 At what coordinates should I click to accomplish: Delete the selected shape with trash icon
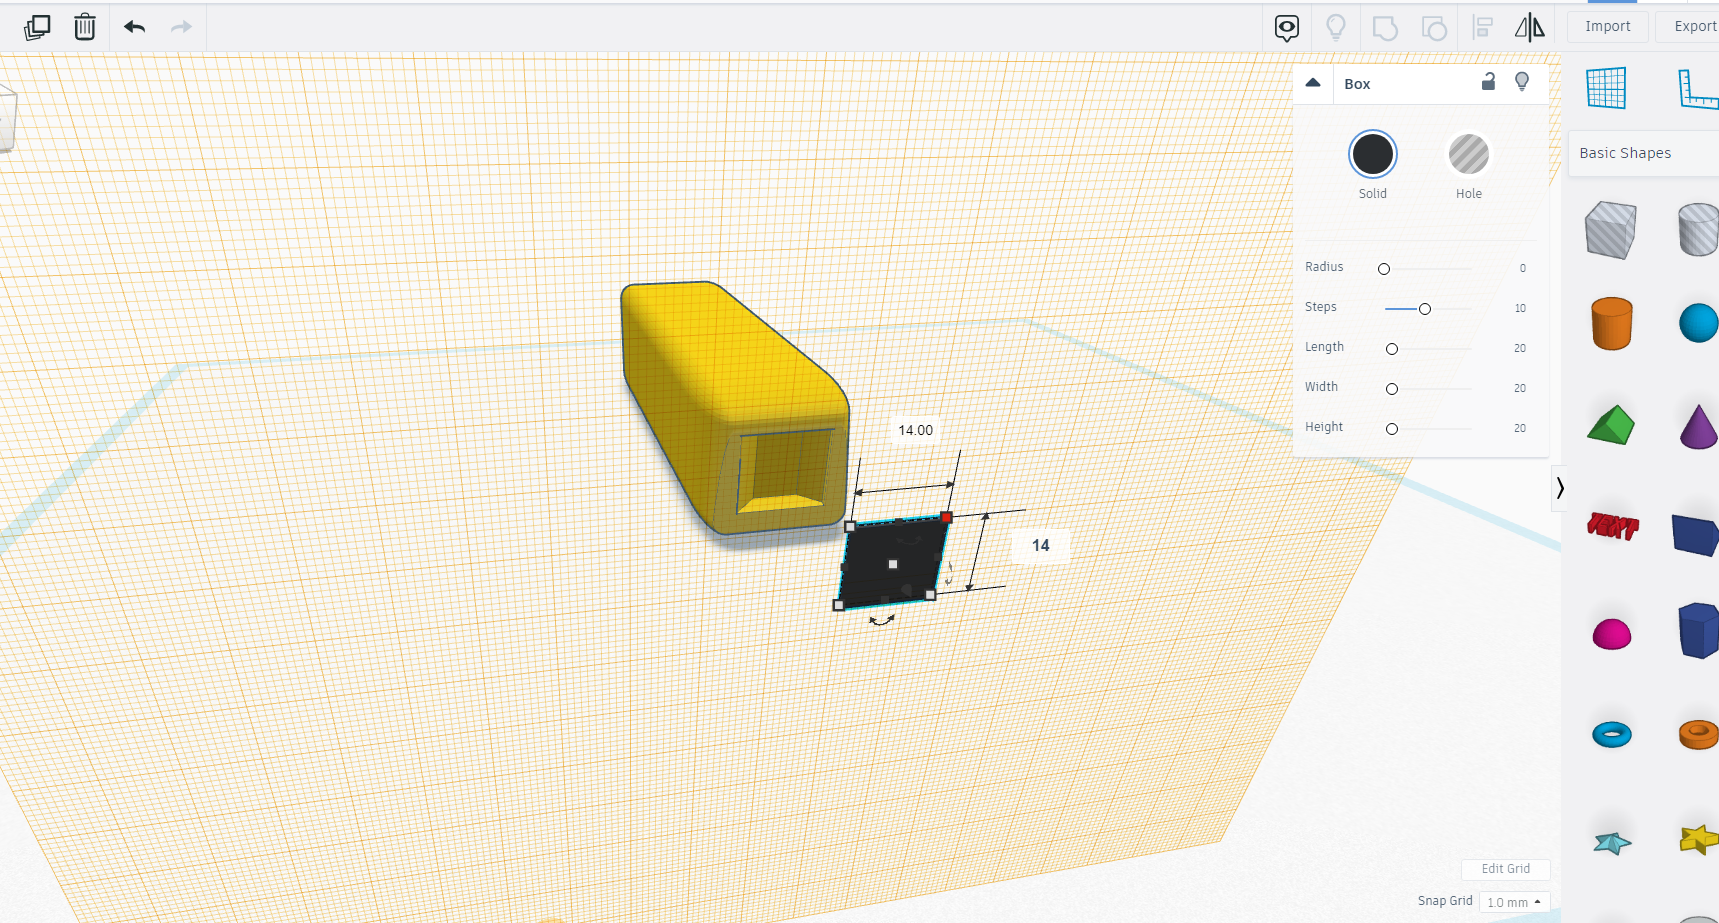(85, 27)
